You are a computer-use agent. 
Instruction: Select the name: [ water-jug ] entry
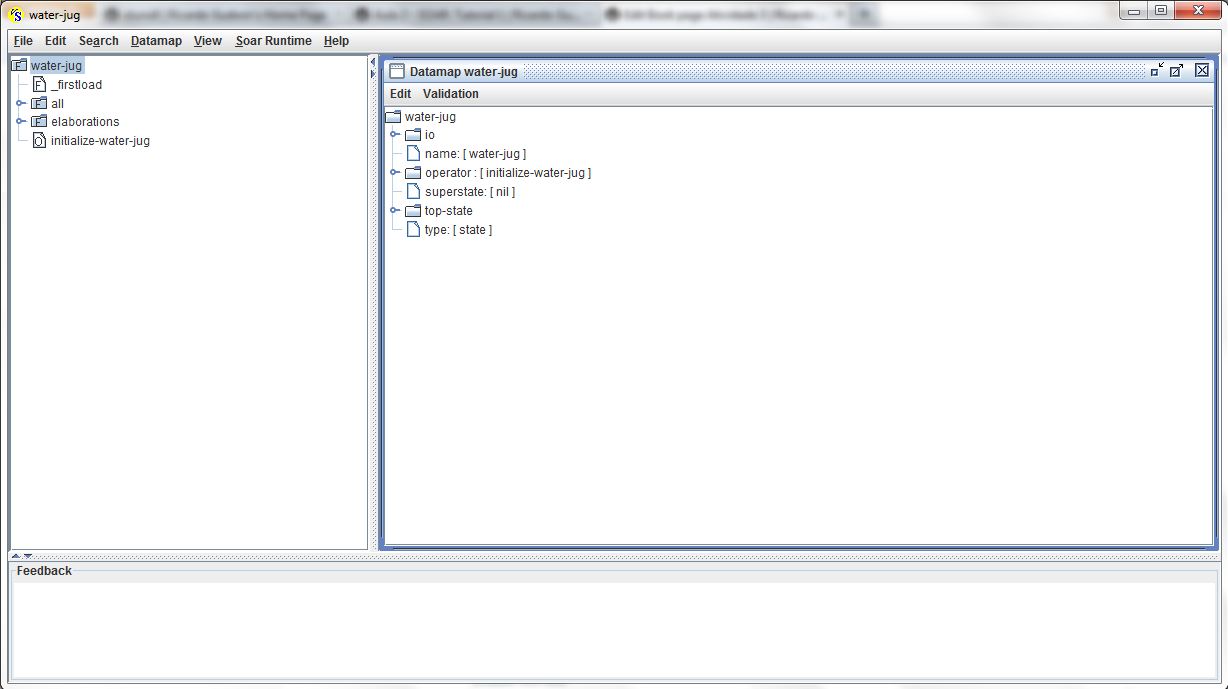475,154
